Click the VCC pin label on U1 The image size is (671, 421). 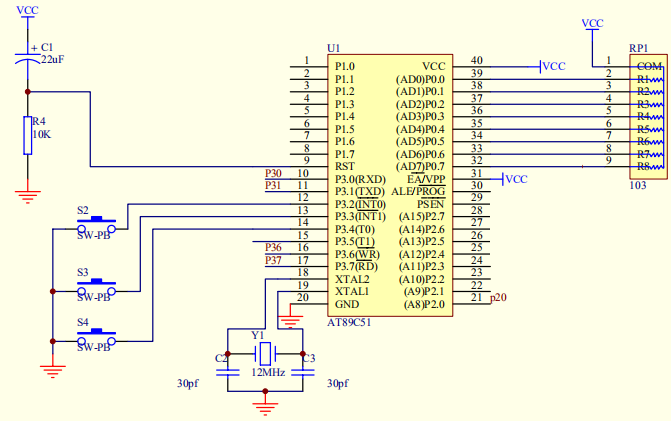coord(433,66)
